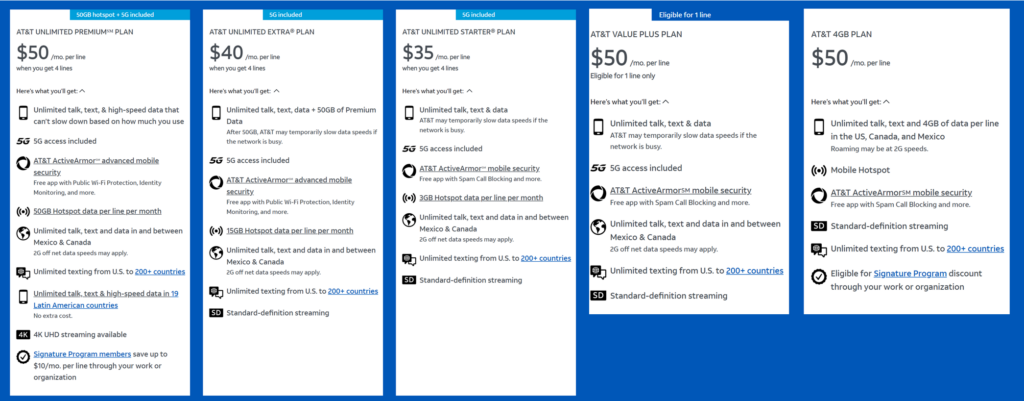
Task: Click the Mobile Hotspot icon in the 4GB plan
Action: [x=819, y=170]
